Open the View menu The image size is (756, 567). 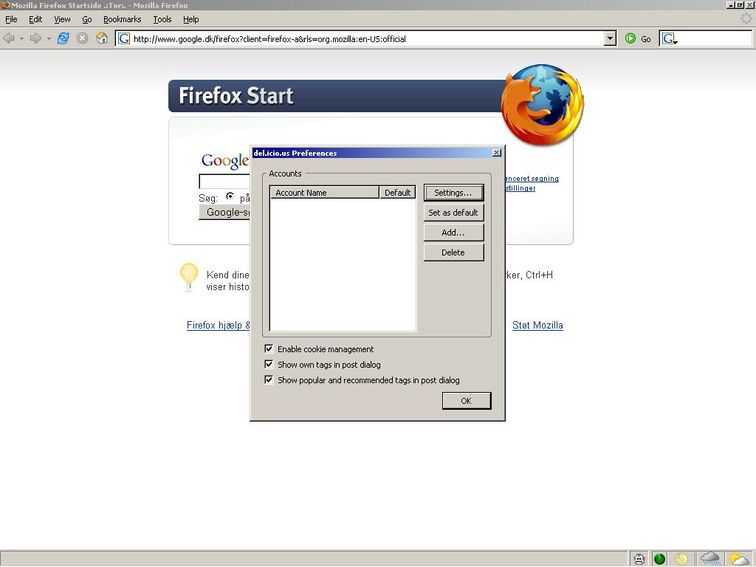pos(62,19)
